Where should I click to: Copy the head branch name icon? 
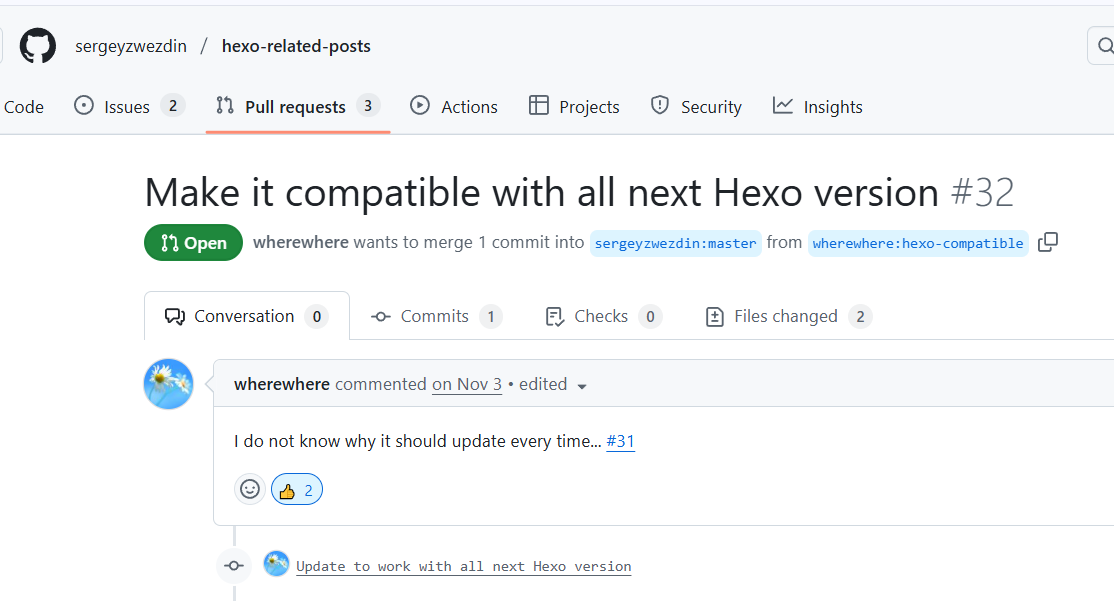pyautogui.click(x=1048, y=243)
